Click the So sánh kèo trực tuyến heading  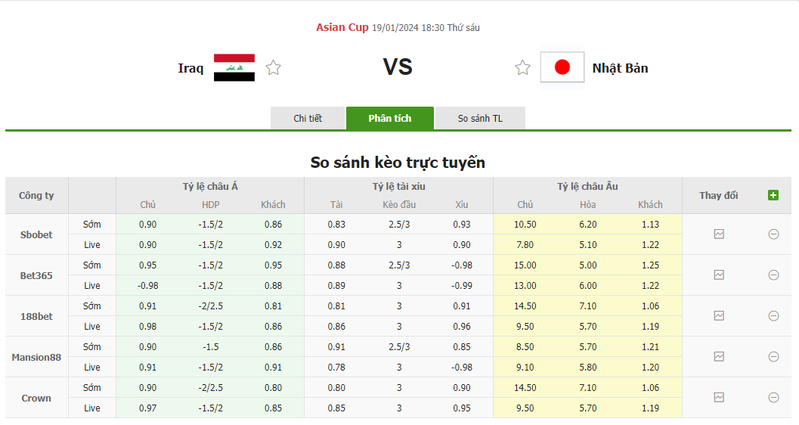point(398,162)
